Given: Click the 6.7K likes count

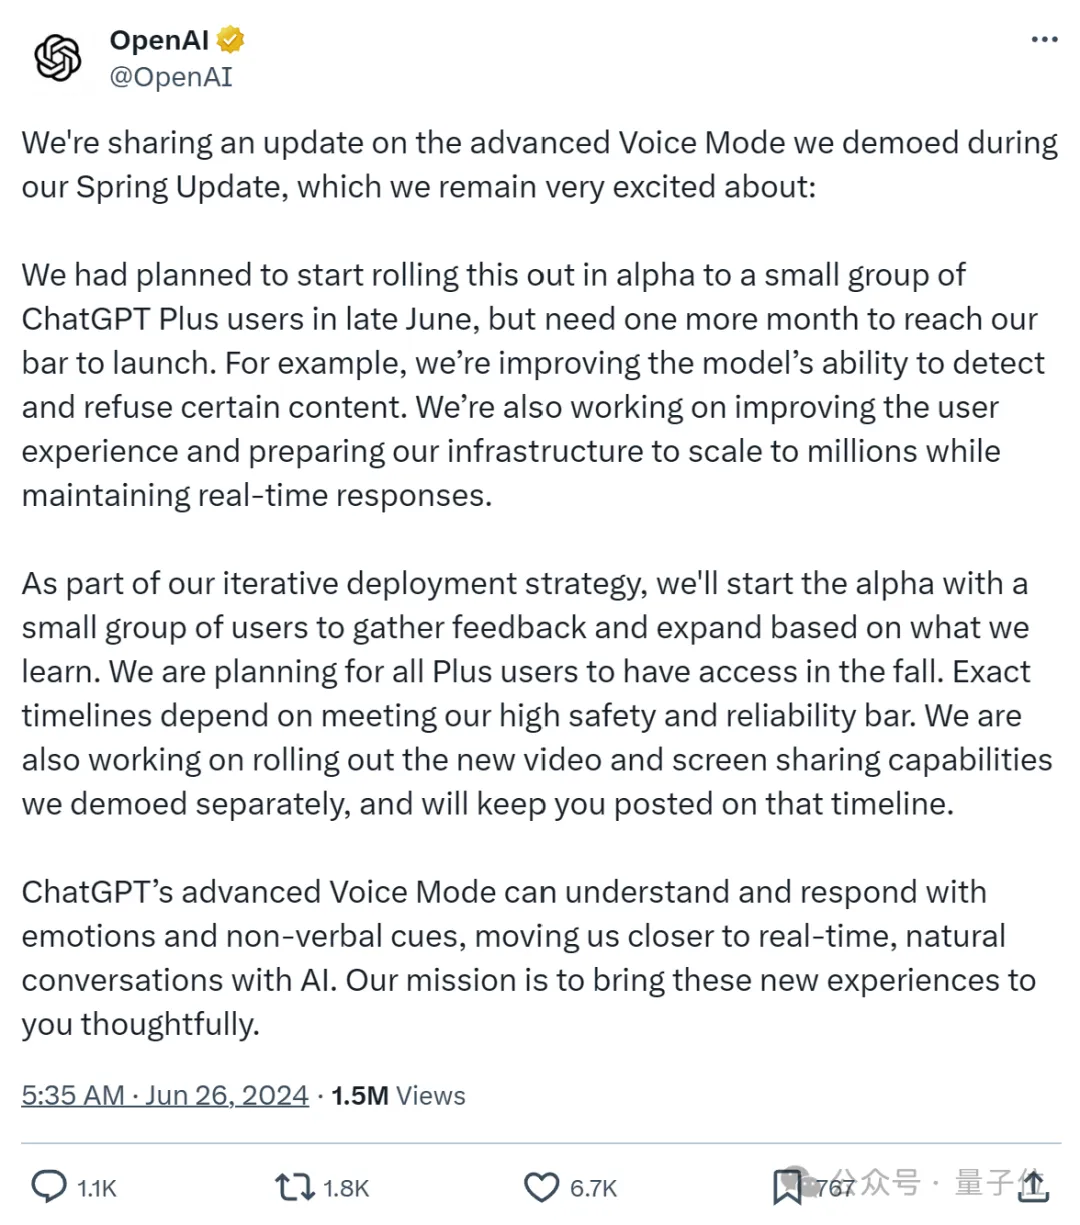Looking at the screenshot, I should click(593, 1188).
